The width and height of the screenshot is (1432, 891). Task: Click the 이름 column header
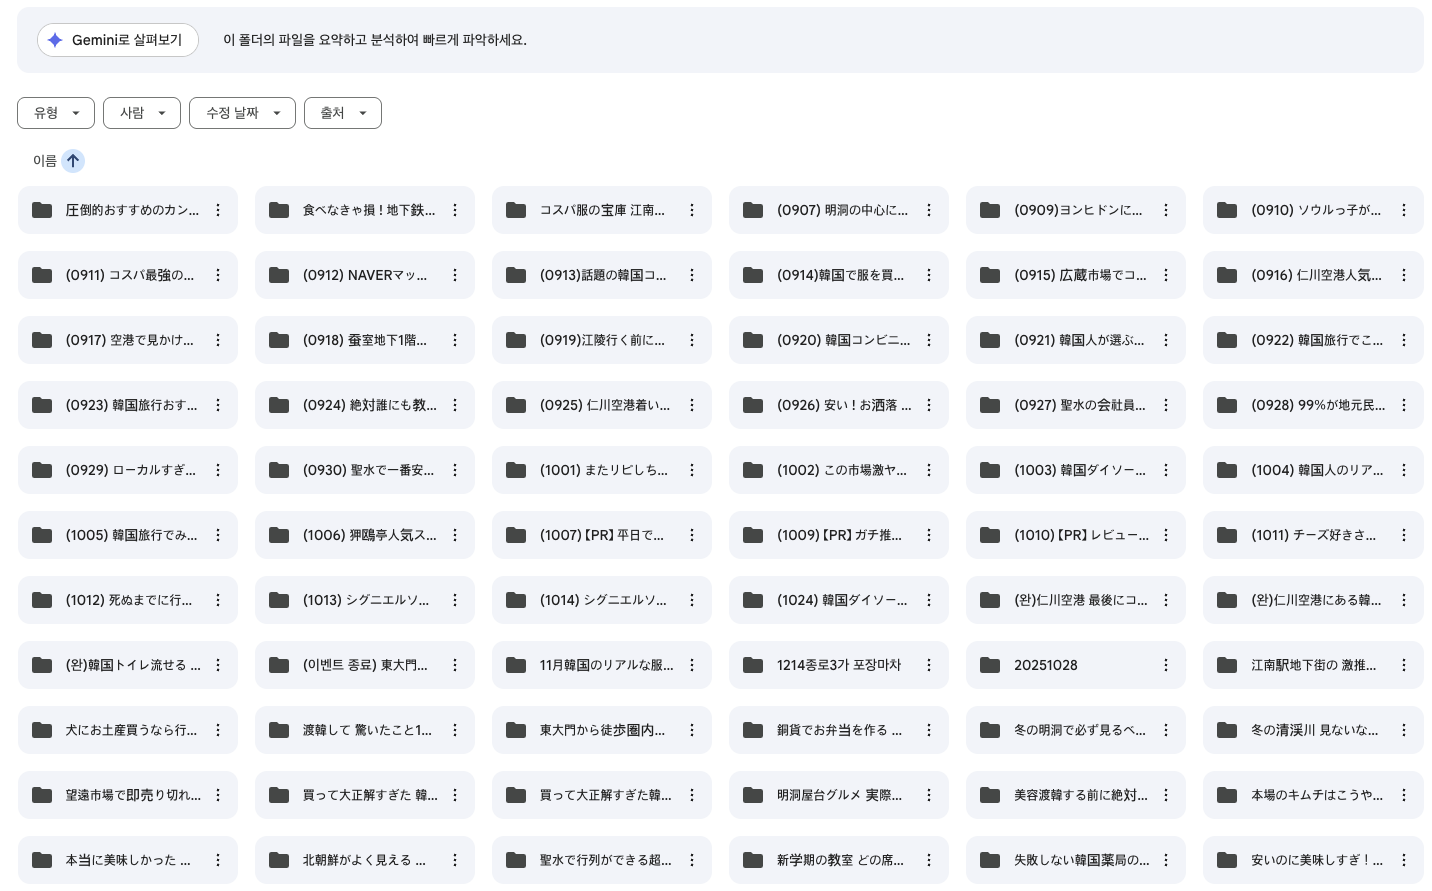point(45,161)
